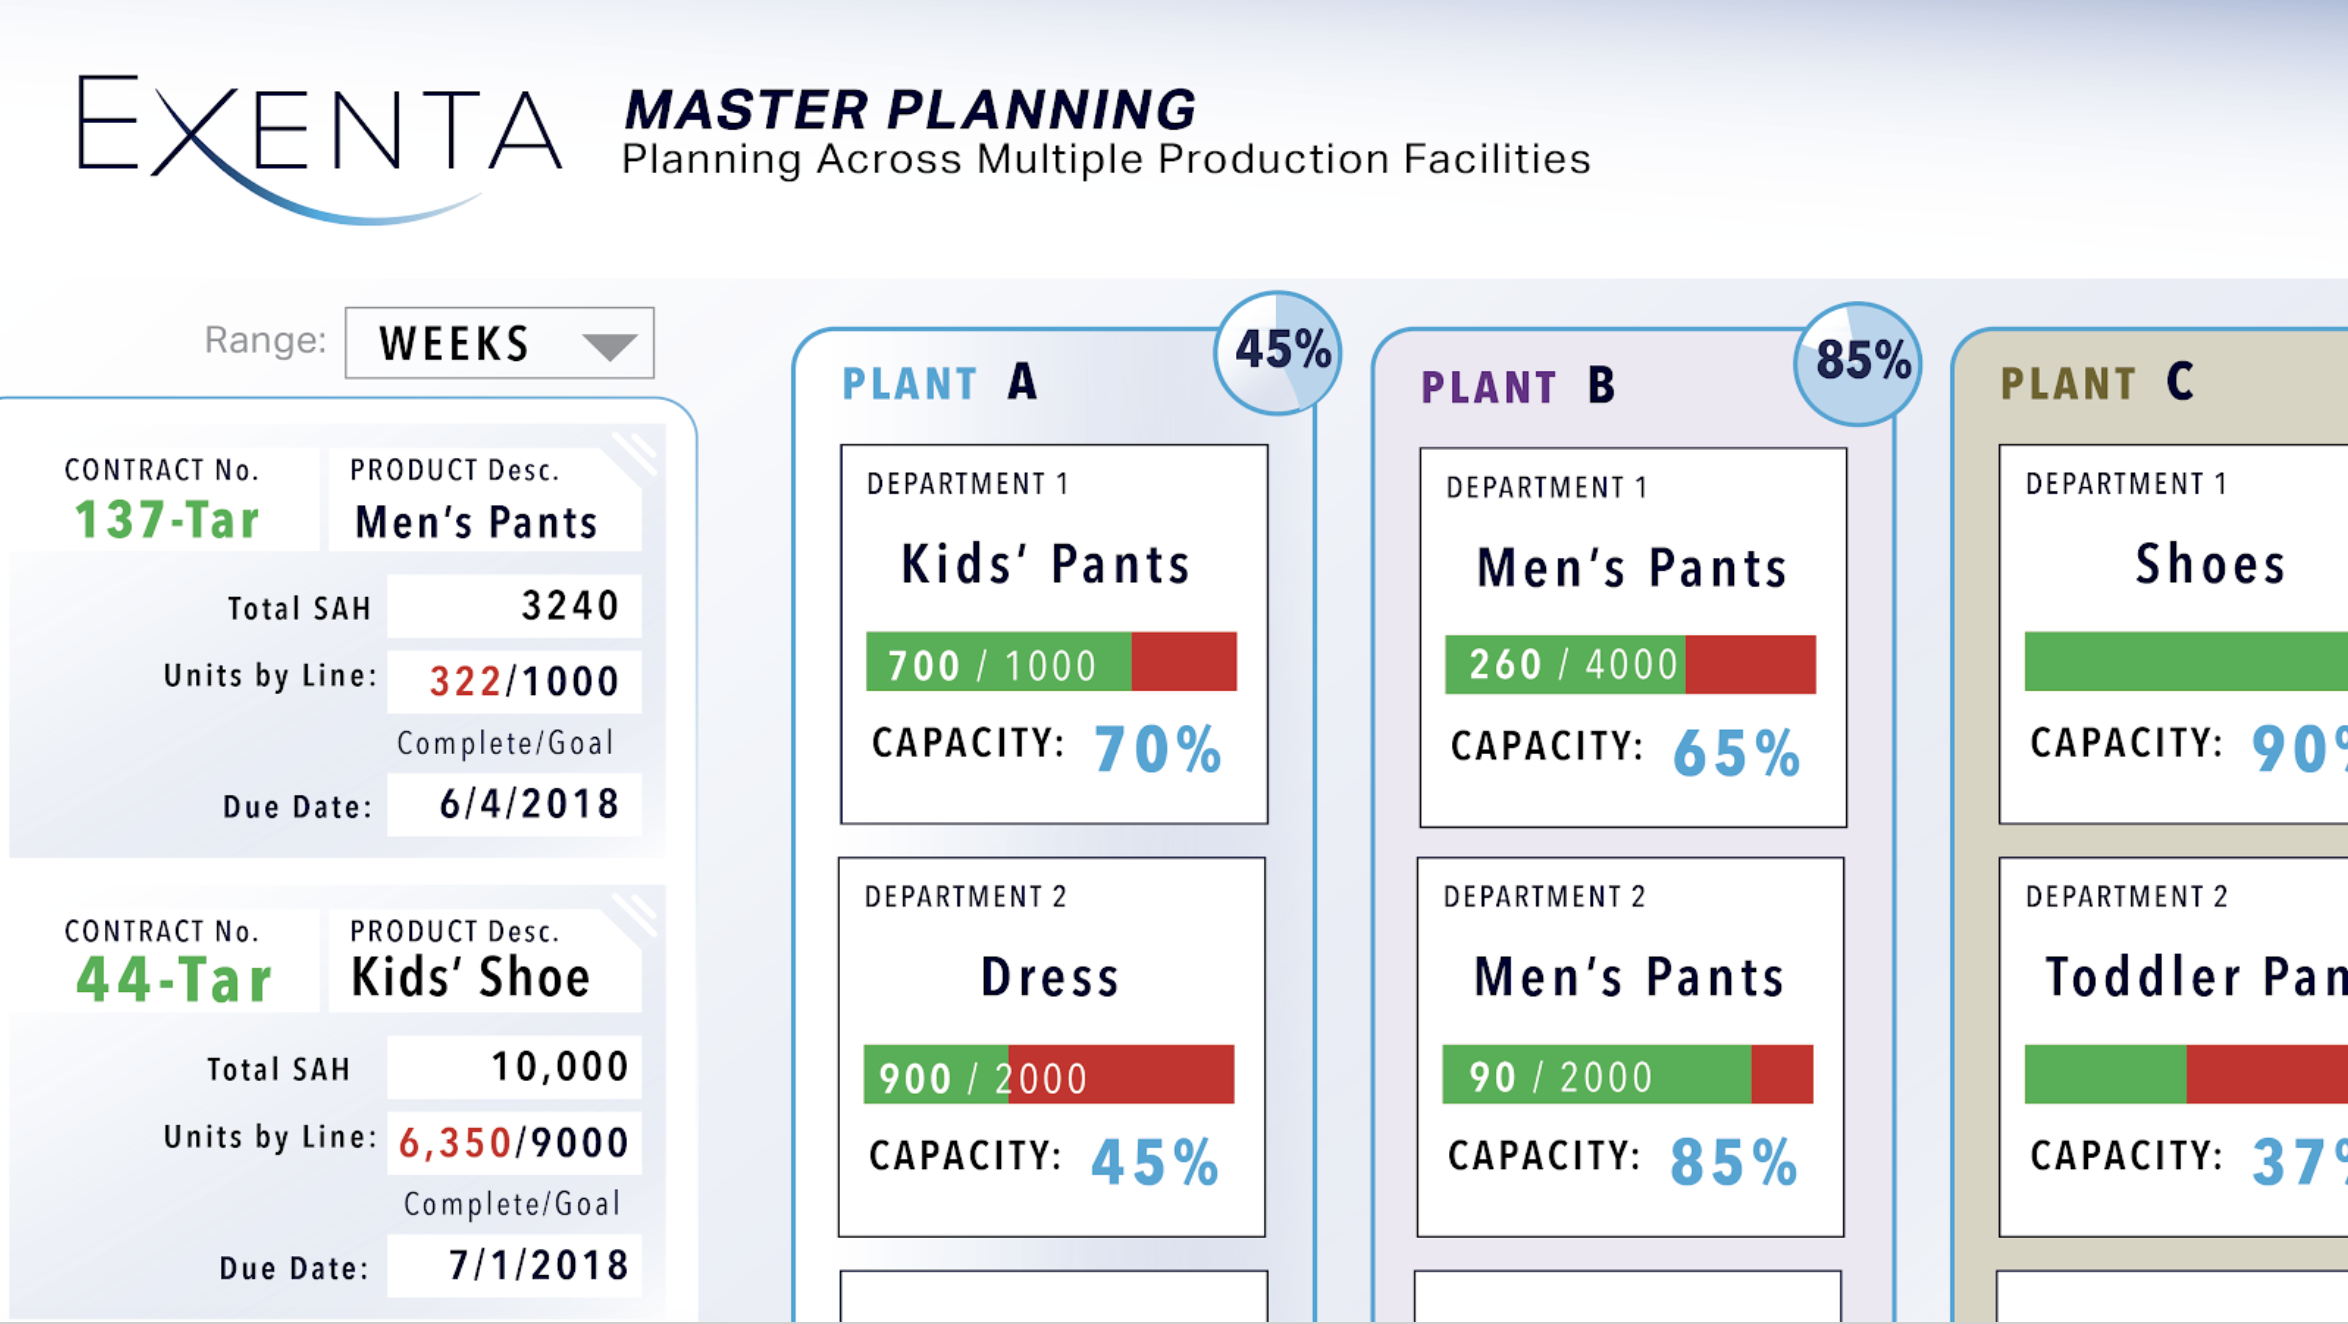Open contract number 44-Tar
This screenshot has height=1324, width=2348.
point(174,979)
